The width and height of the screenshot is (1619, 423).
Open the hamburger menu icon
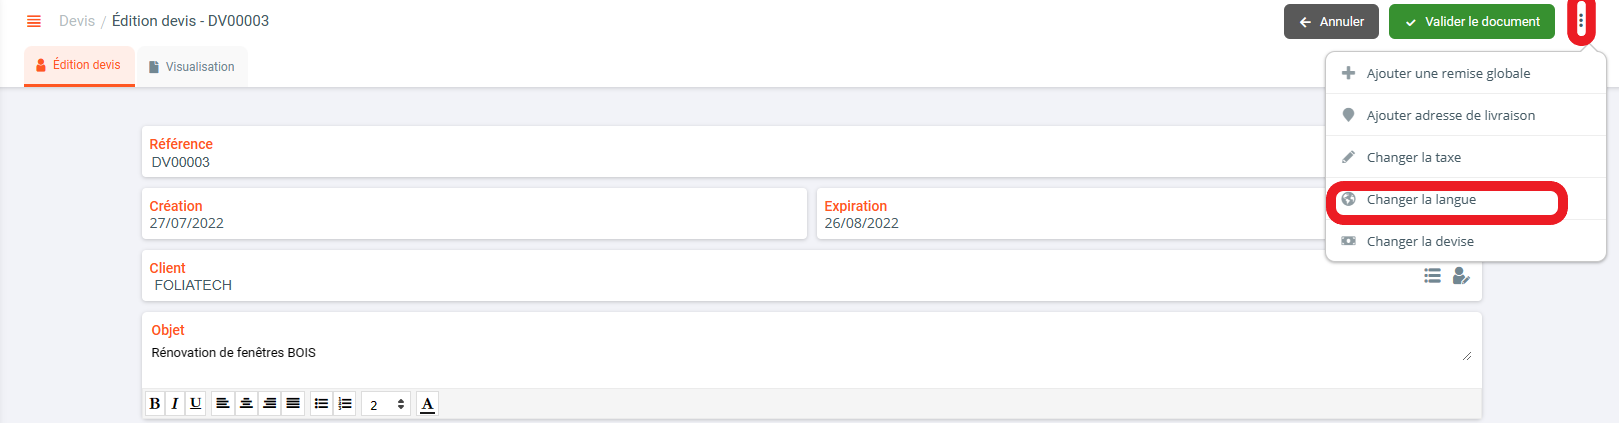tap(34, 21)
